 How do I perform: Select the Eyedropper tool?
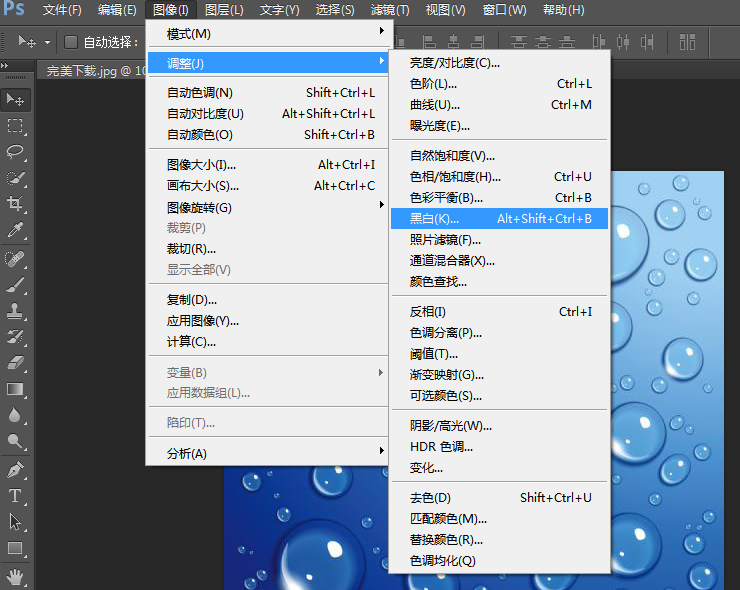click(15, 229)
